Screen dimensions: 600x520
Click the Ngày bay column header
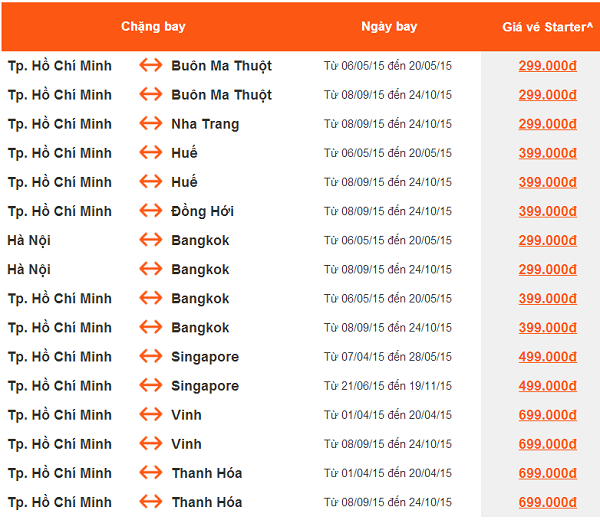(389, 26)
